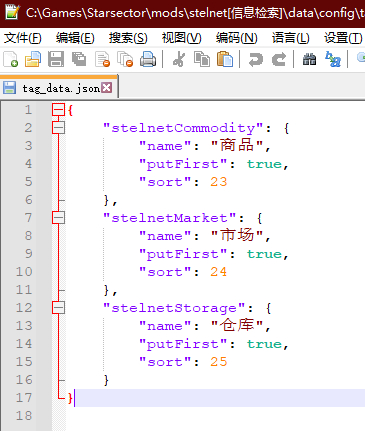The height and width of the screenshot is (431, 365).
Task: Click the Save All toolbar icon
Action: coord(79,59)
